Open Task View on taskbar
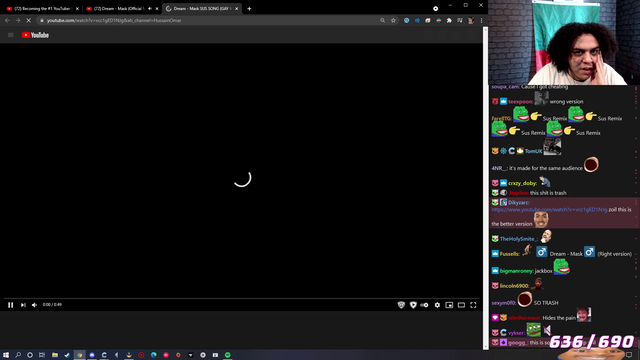 [x=42, y=355]
